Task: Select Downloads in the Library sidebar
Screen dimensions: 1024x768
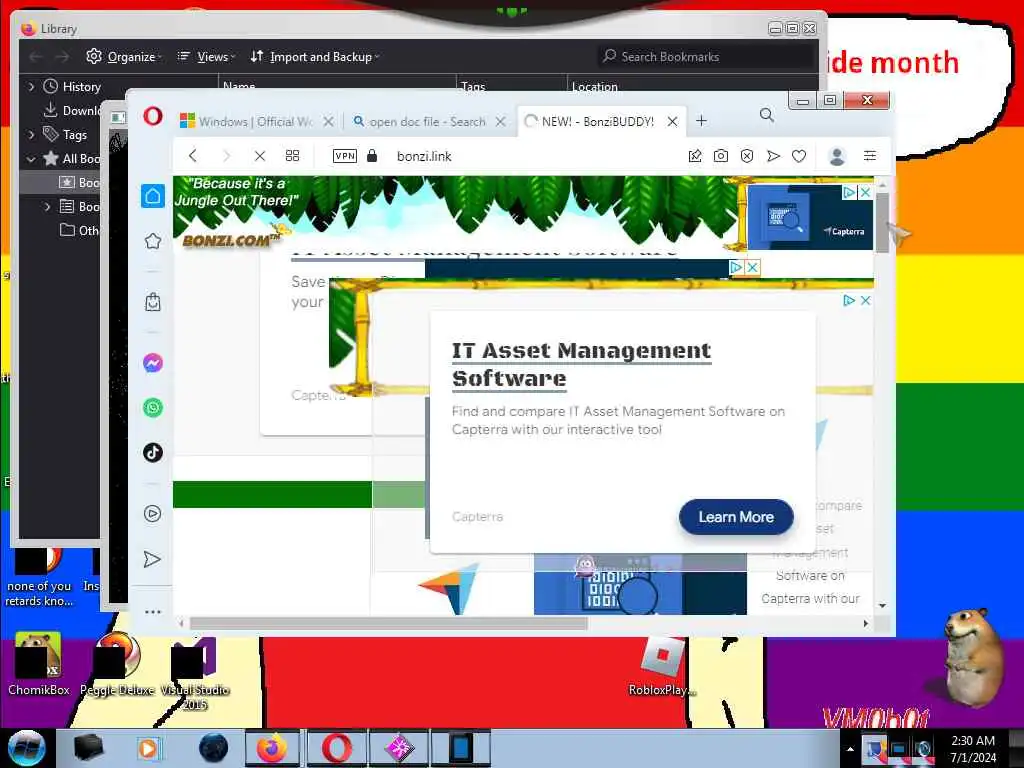Action: (x=72, y=110)
